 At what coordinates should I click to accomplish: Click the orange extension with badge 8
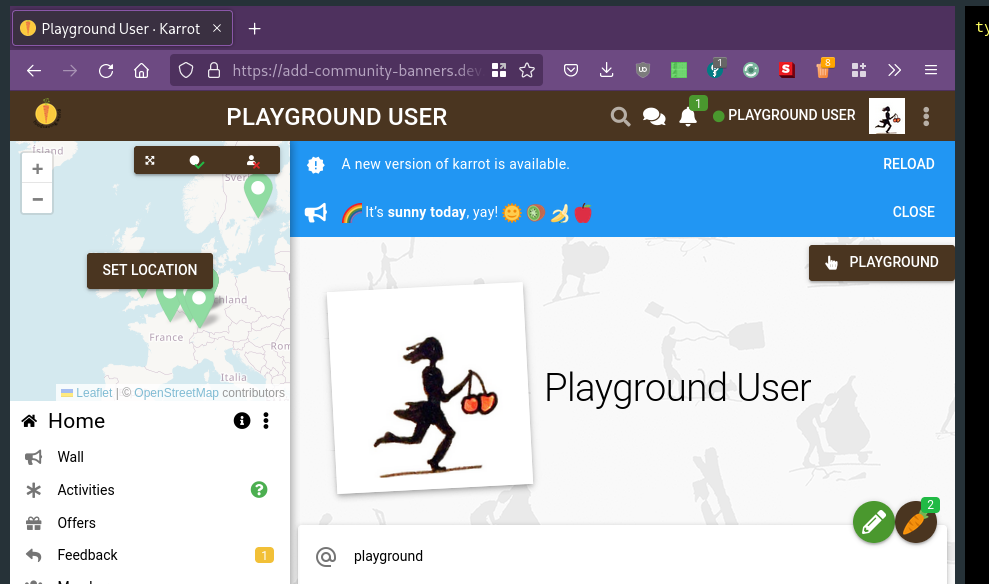pyautogui.click(x=824, y=69)
